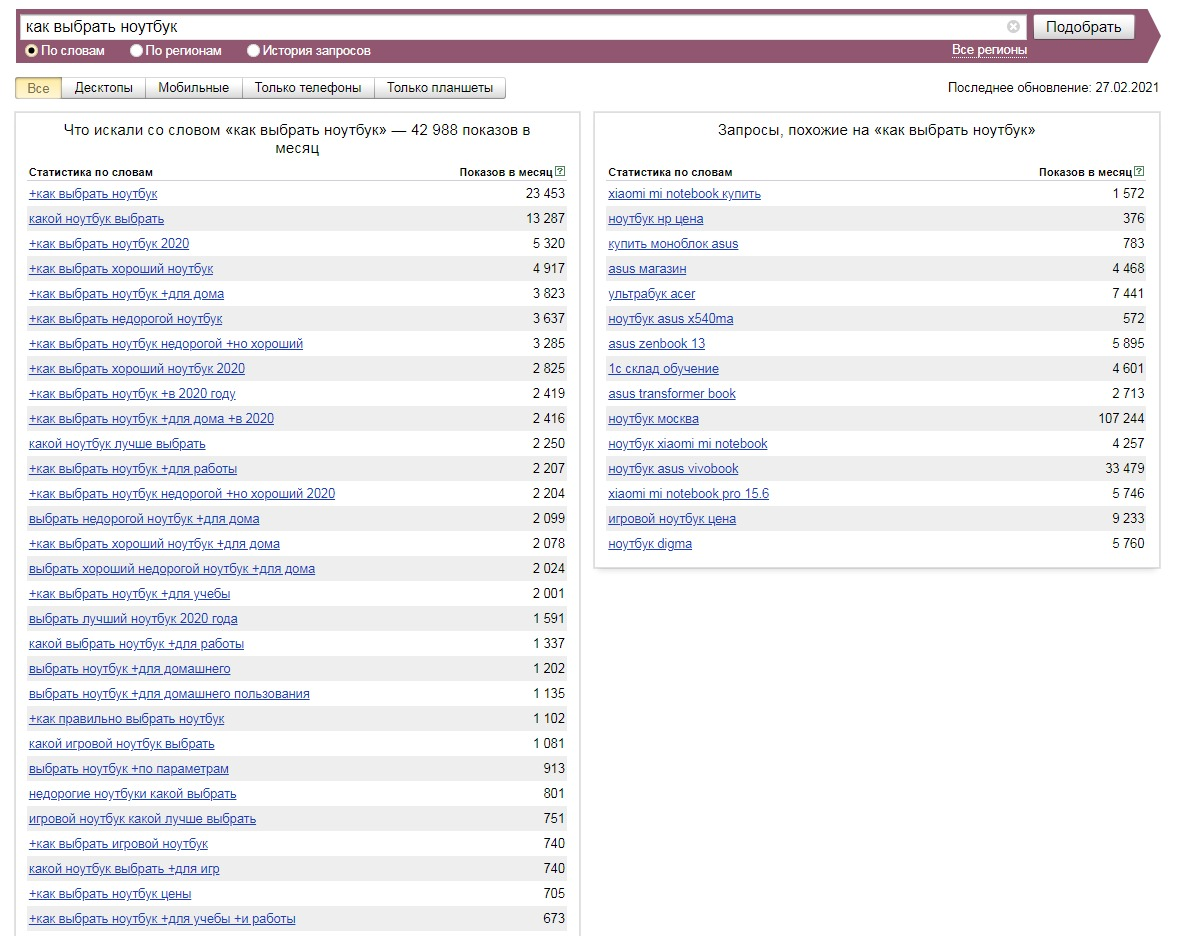This screenshot has height=936, width=1178.
Task: Open '+как правильно выбрать ноутбук' link
Action: tap(126, 719)
